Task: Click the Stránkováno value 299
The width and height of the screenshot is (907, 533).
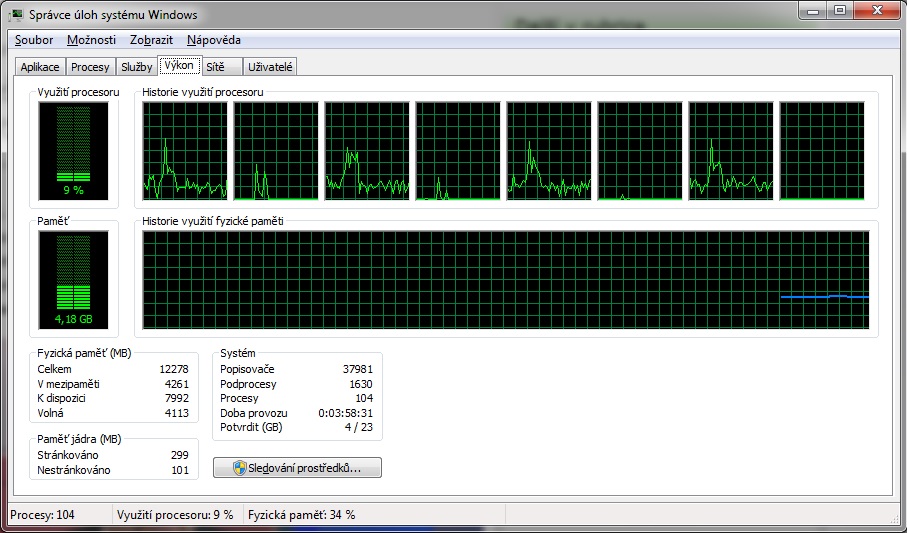Action: click(180, 455)
